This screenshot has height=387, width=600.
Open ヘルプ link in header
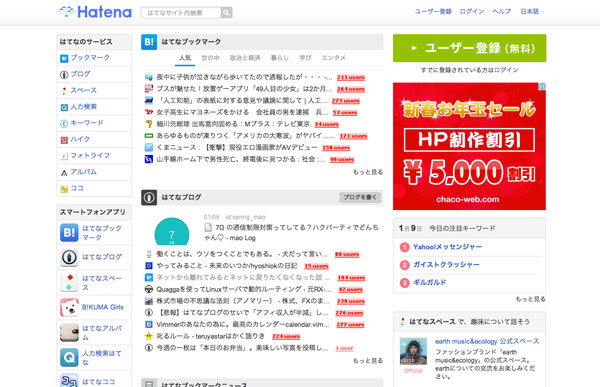[x=502, y=11]
